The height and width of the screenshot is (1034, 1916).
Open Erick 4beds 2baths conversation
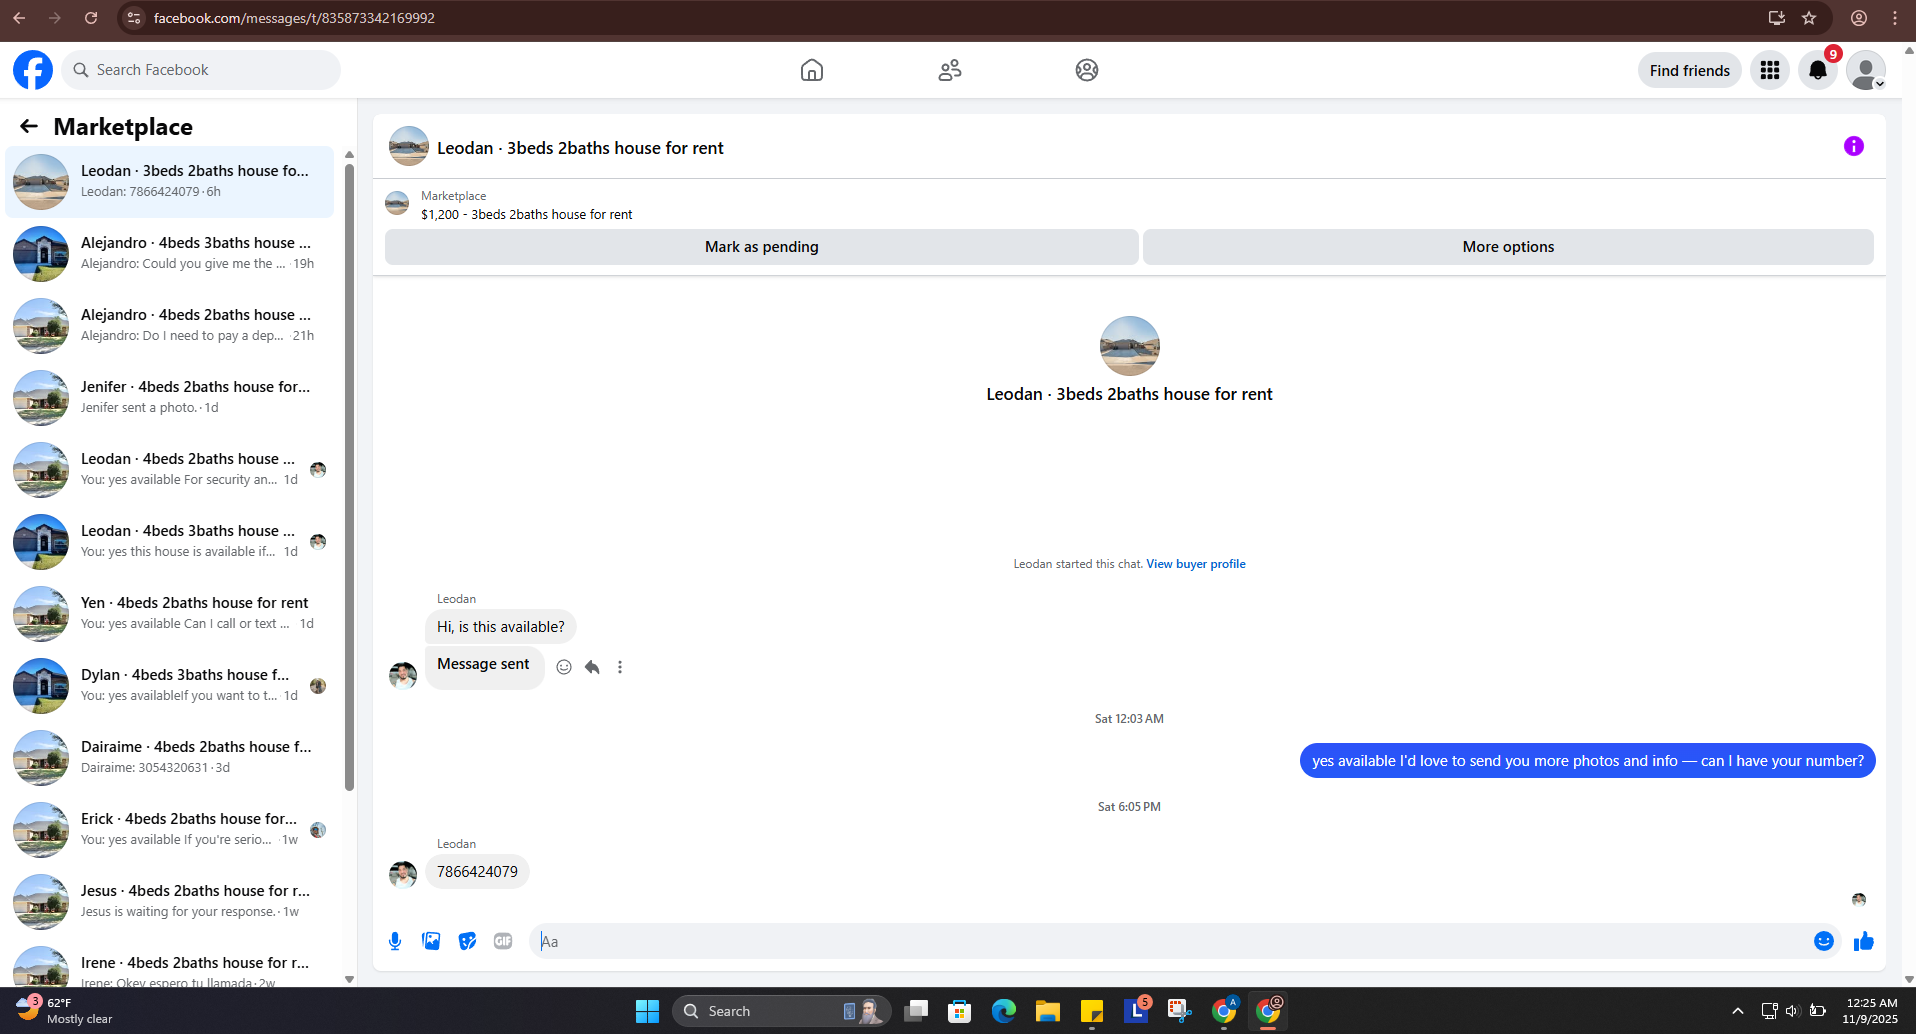[170, 829]
